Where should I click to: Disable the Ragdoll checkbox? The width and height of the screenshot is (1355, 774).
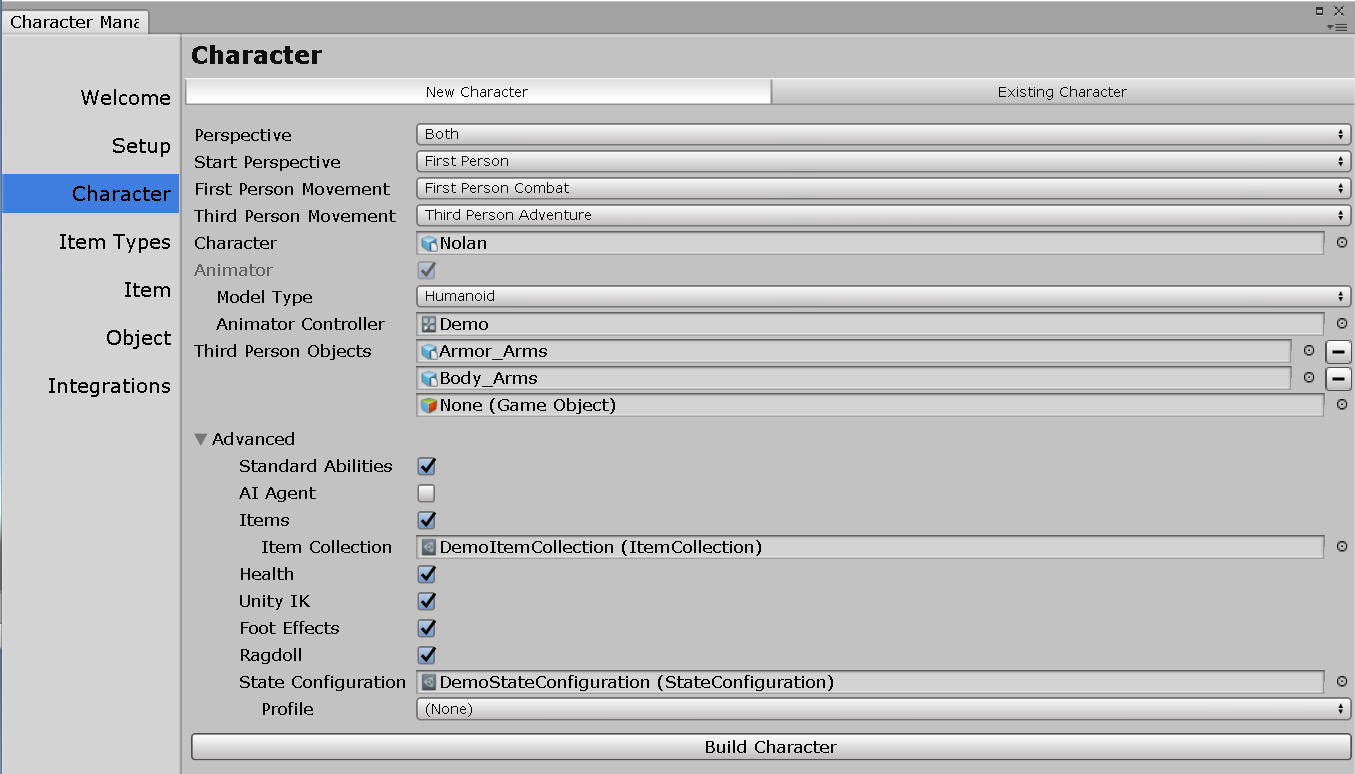pos(426,655)
